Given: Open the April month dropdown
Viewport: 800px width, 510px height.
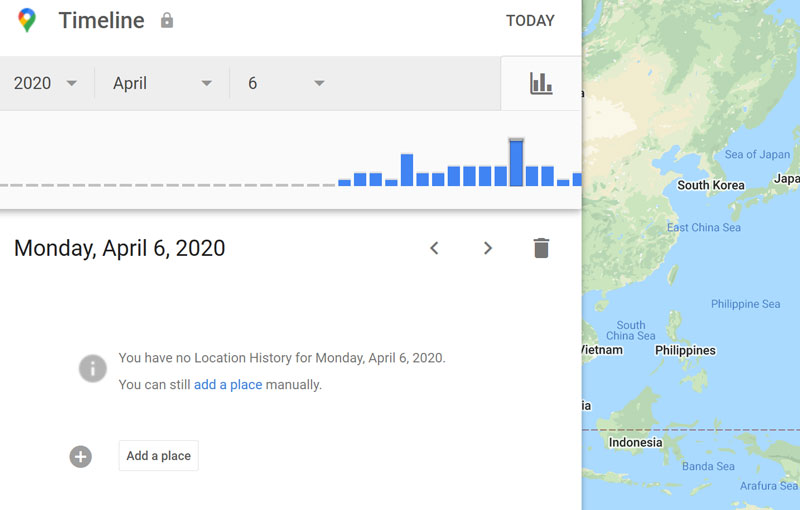Looking at the screenshot, I should 162,84.
